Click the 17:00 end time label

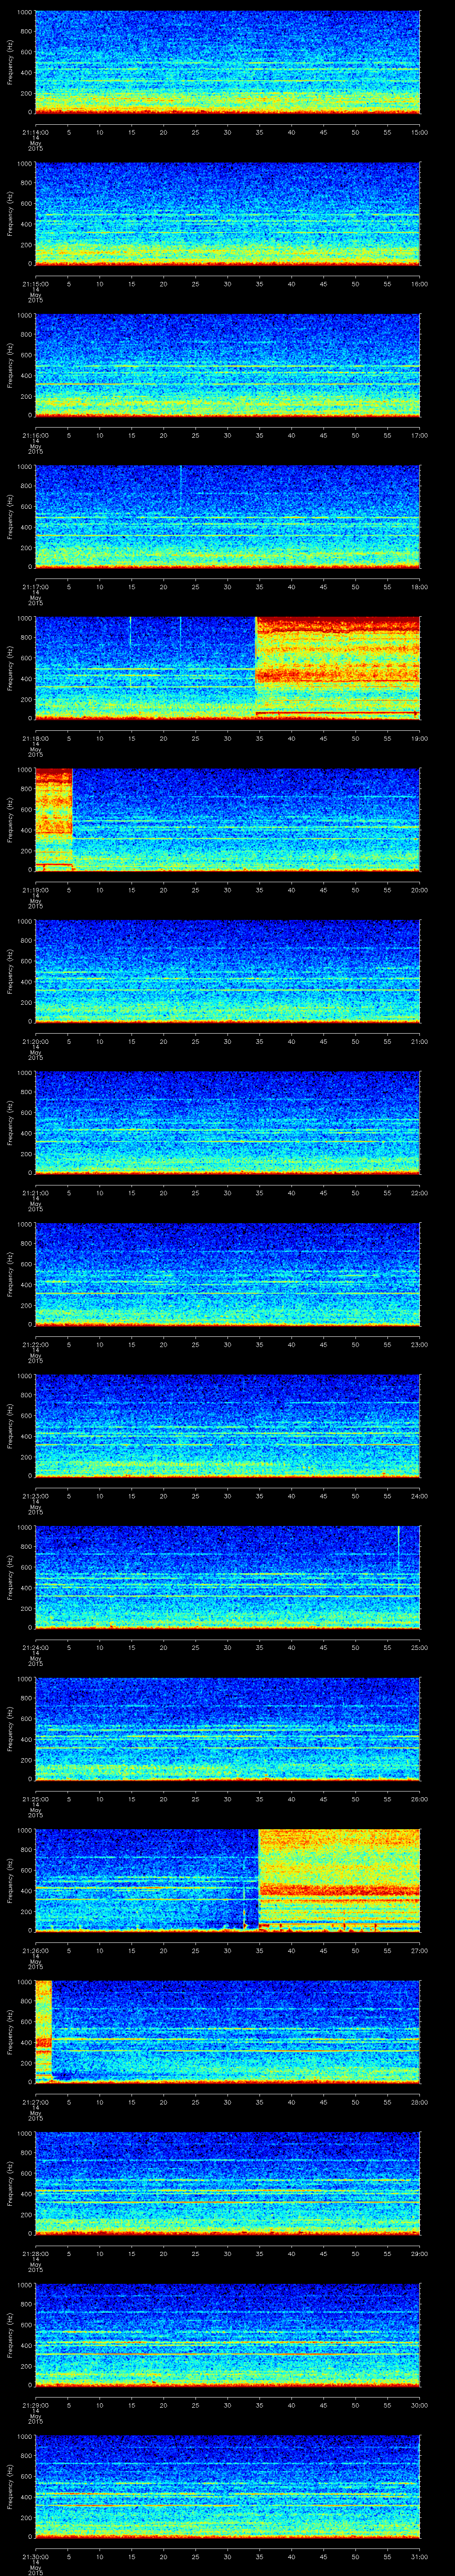419,434
